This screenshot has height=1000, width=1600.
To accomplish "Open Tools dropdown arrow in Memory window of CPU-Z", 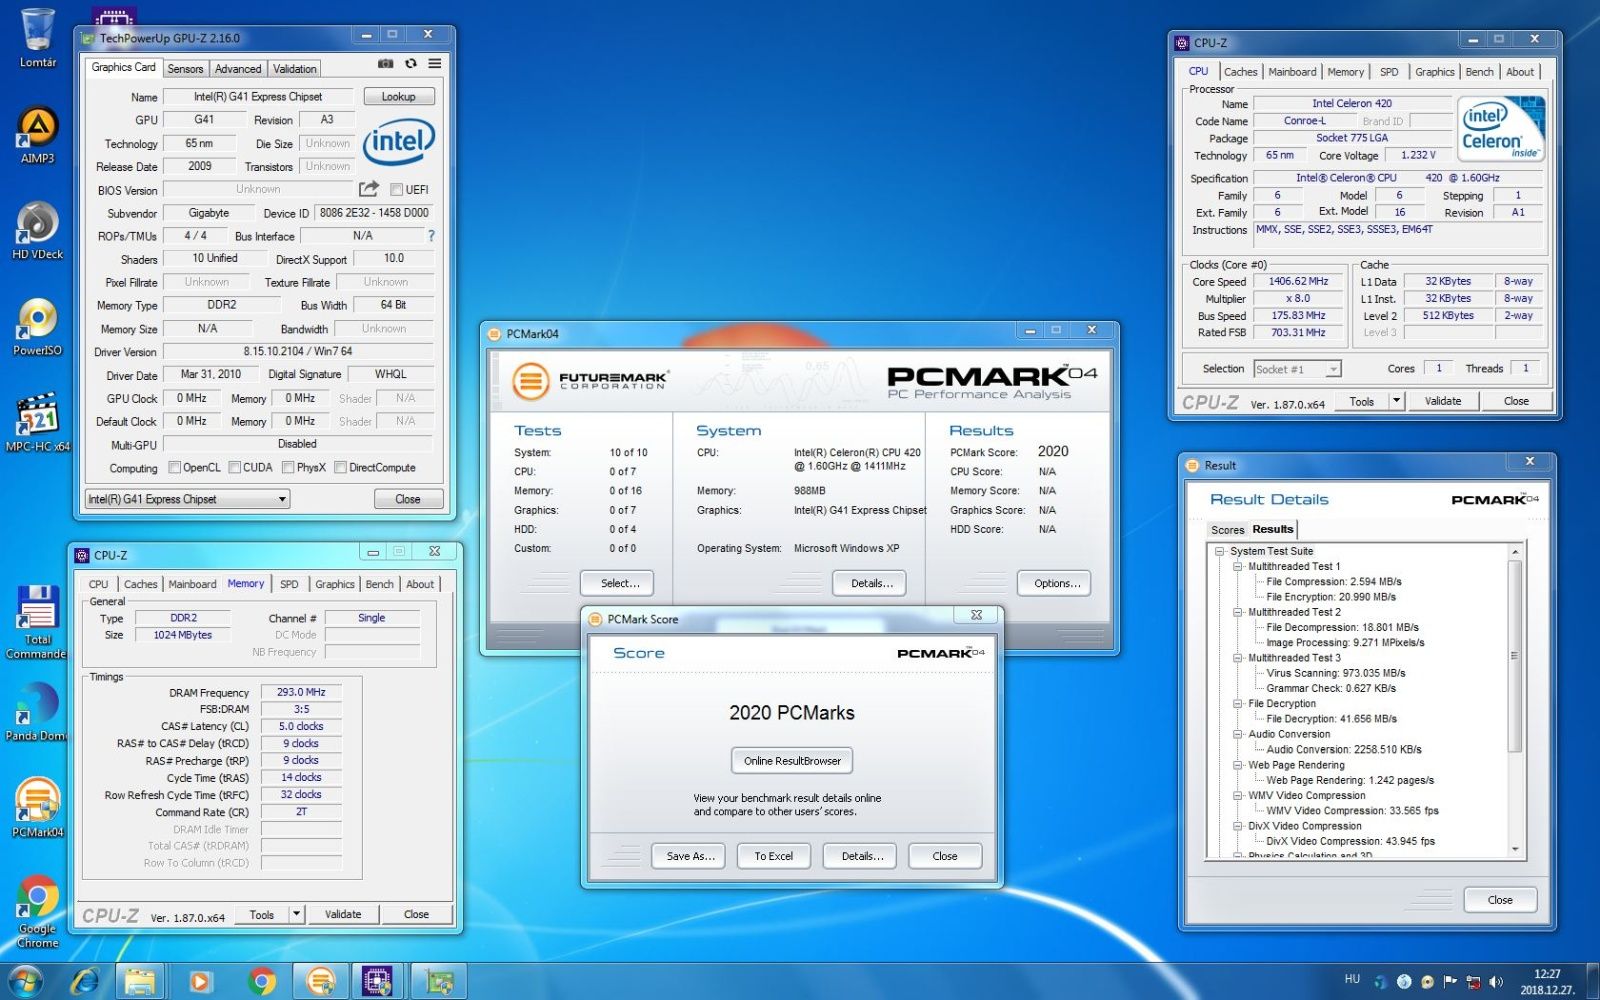I will click(296, 914).
